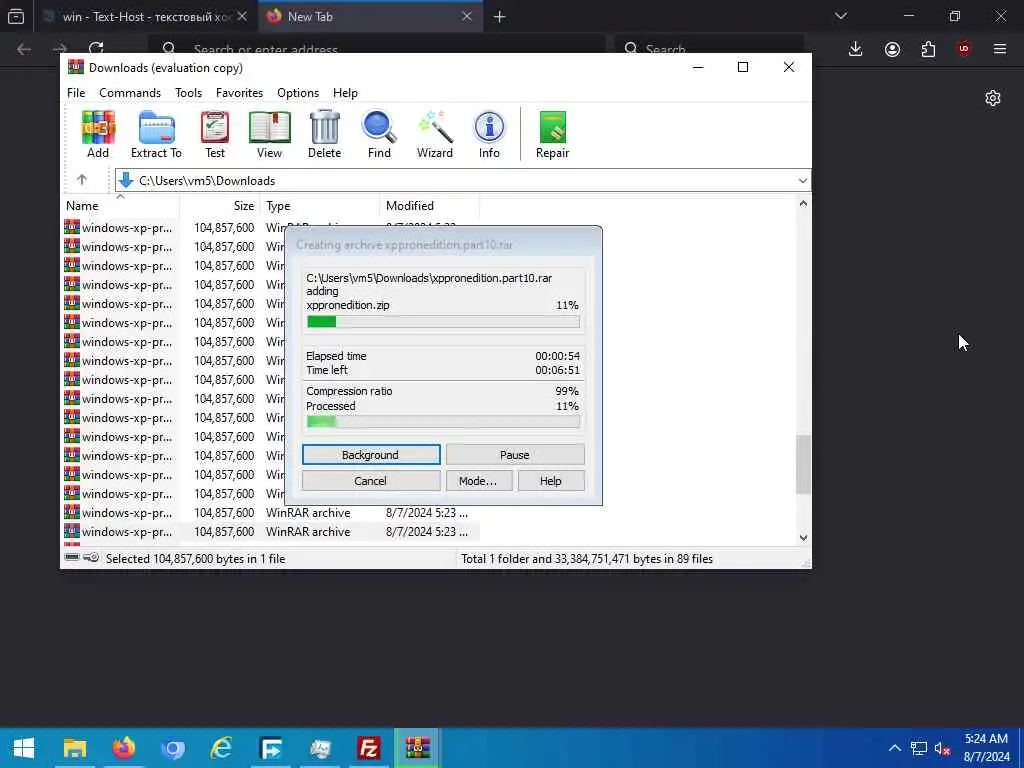The width and height of the screenshot is (1024, 768).
Task: Cancel the archive creation
Action: (x=371, y=481)
